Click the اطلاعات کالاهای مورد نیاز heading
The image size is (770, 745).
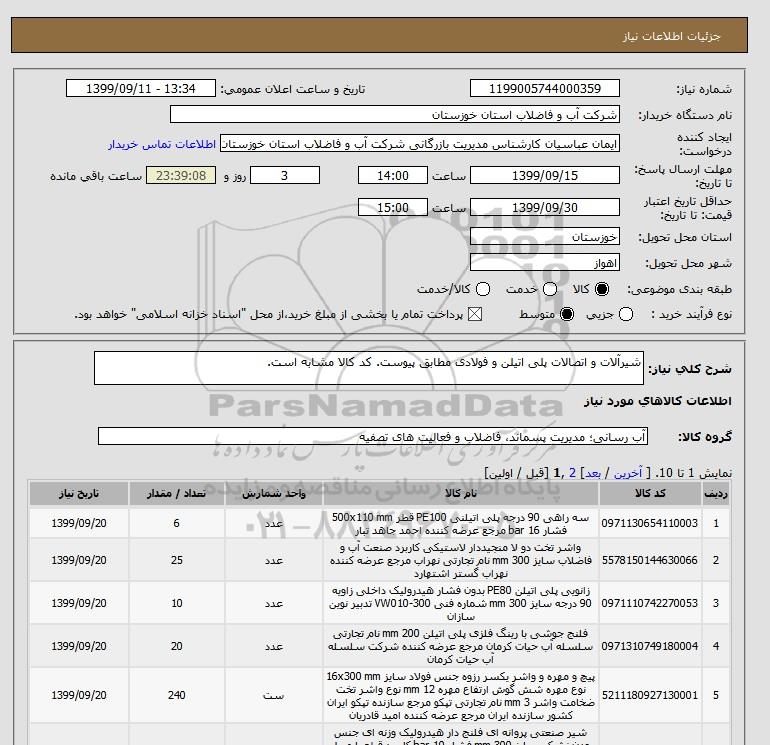[658, 401]
